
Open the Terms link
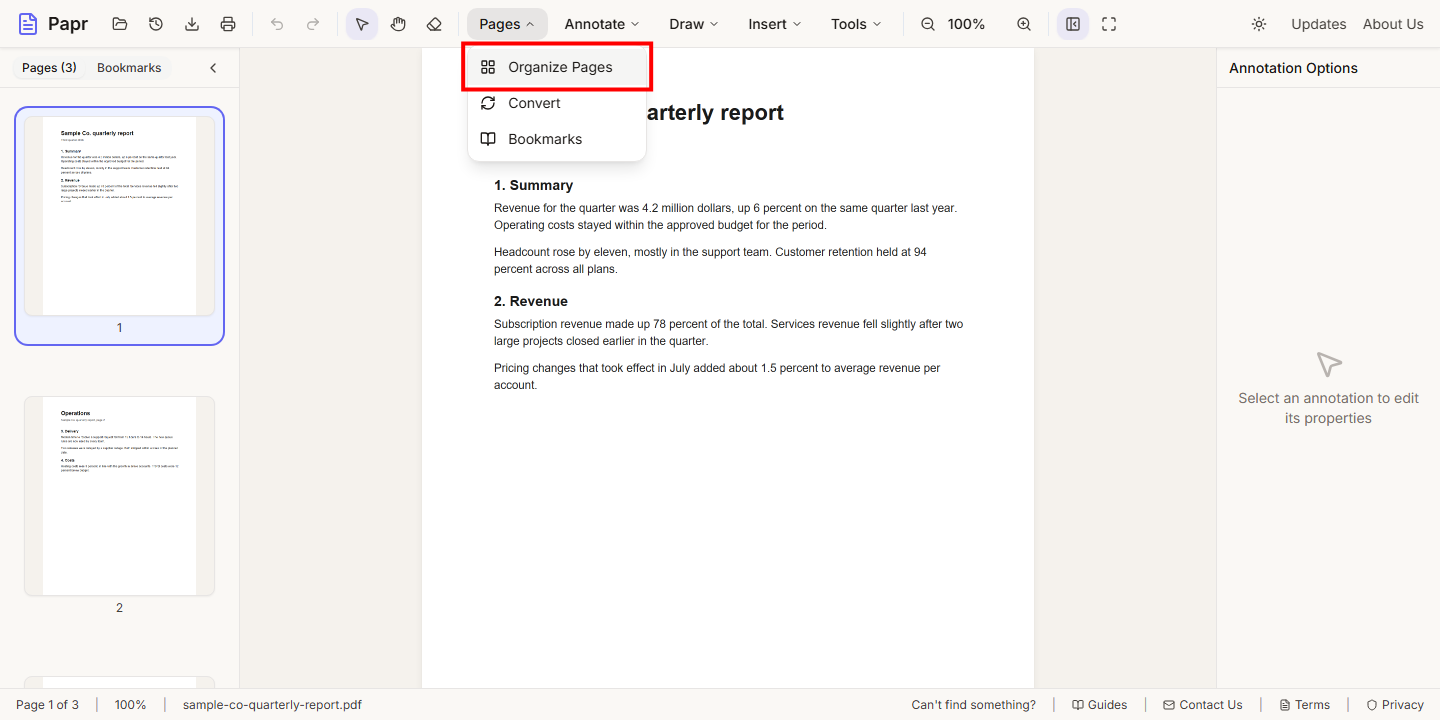coord(1304,705)
